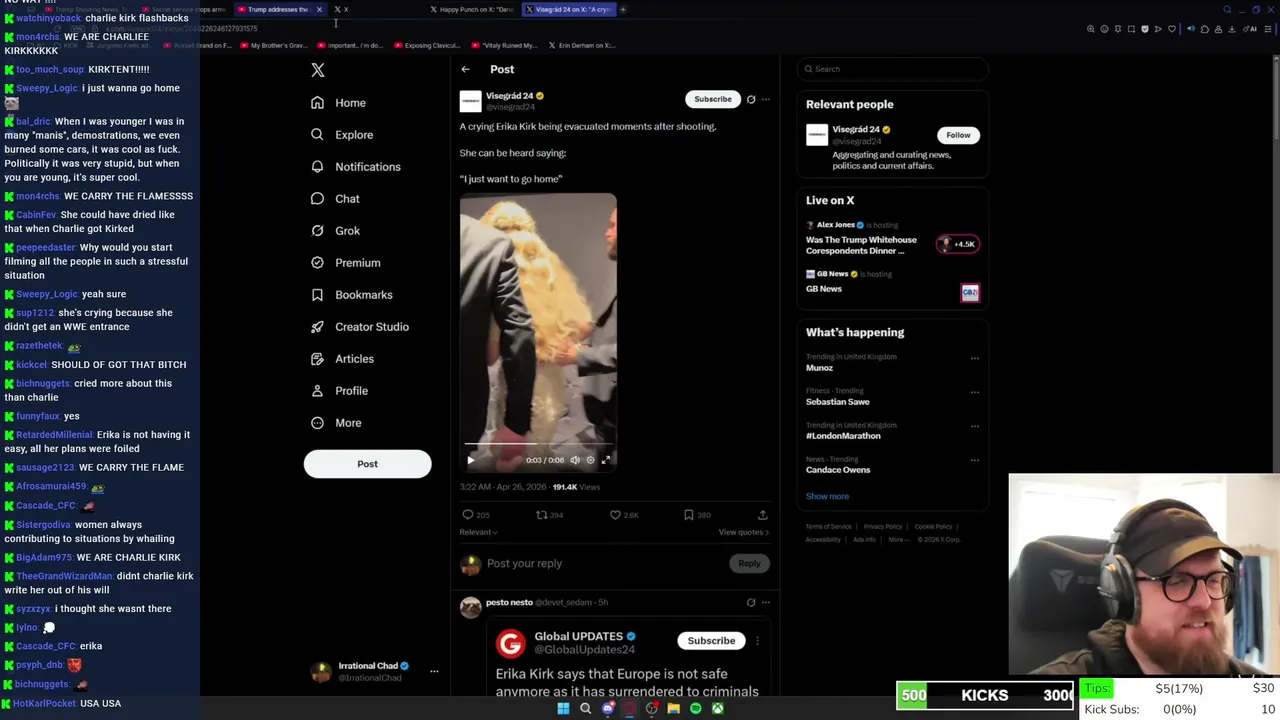Viewport: 1280px width, 720px height.
Task: Open the Candace Owens trending topic
Action: click(x=838, y=470)
